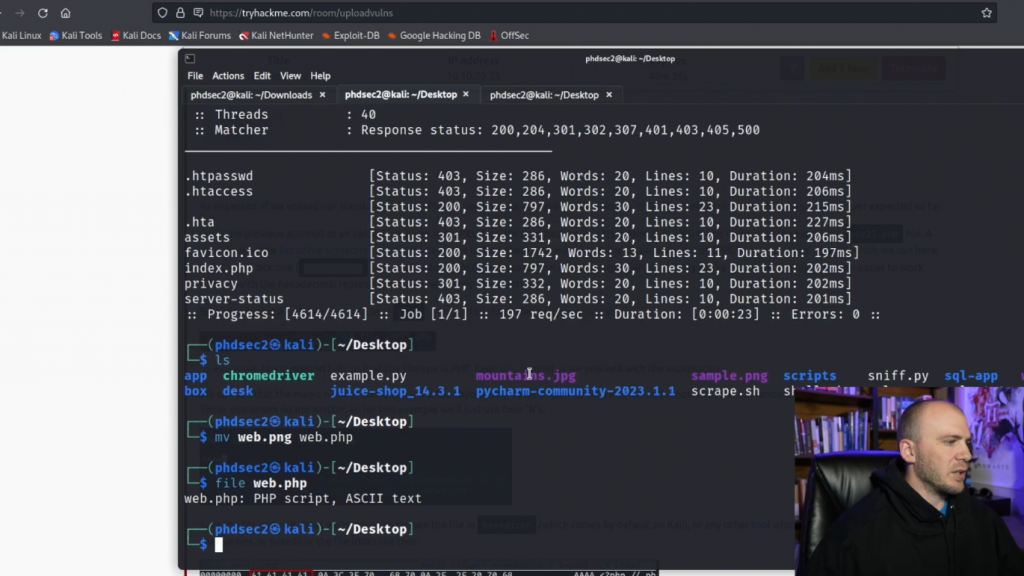This screenshot has height=576, width=1024.
Task: Close the middle ~/Desktop terminal tab
Action: point(466,95)
